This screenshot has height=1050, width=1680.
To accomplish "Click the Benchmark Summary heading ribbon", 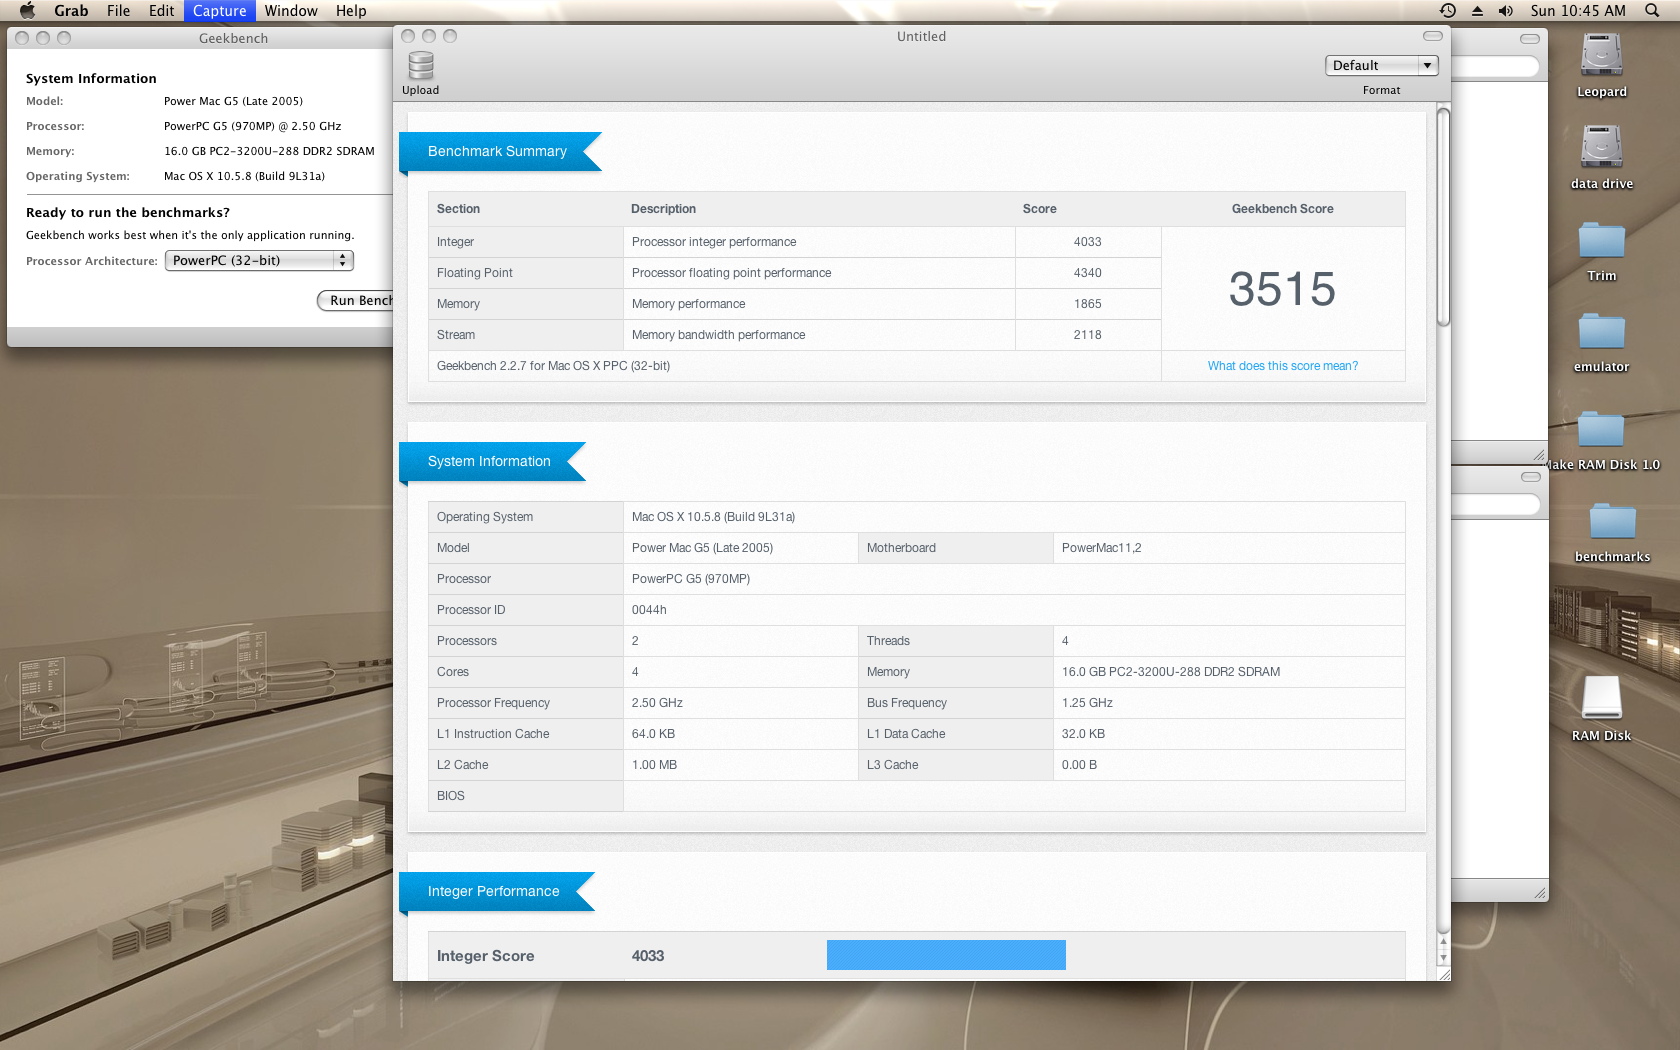I will (500, 151).
